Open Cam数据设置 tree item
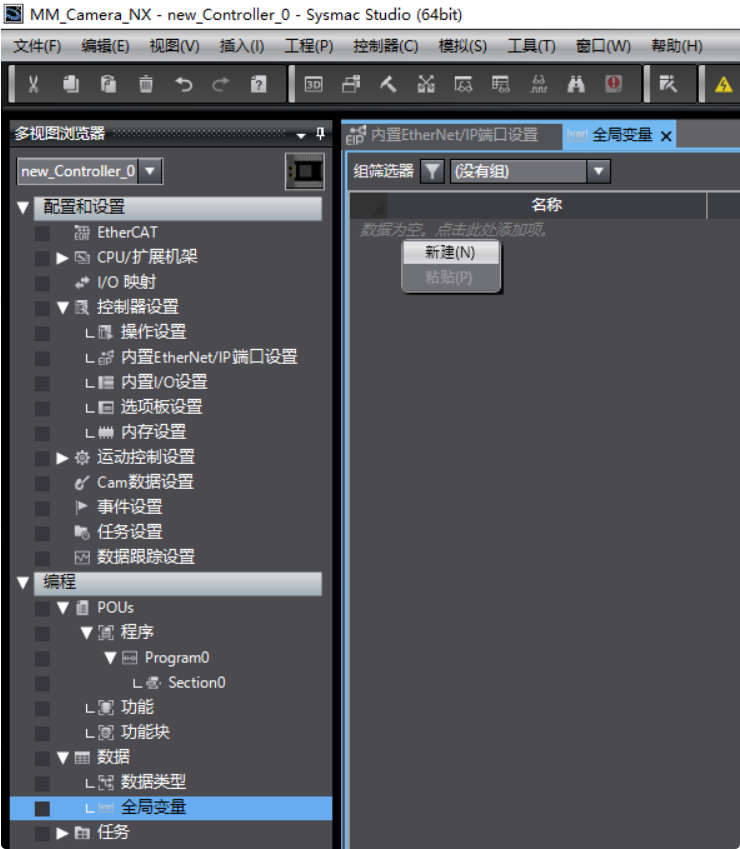Screen dimensions: 740x849 coord(145,482)
